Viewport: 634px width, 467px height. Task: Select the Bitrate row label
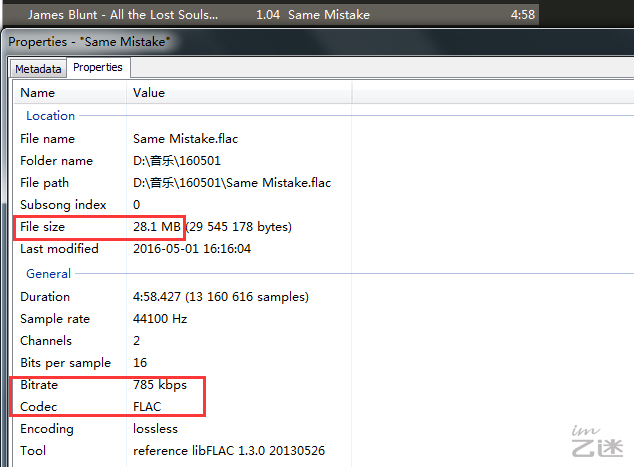point(39,385)
